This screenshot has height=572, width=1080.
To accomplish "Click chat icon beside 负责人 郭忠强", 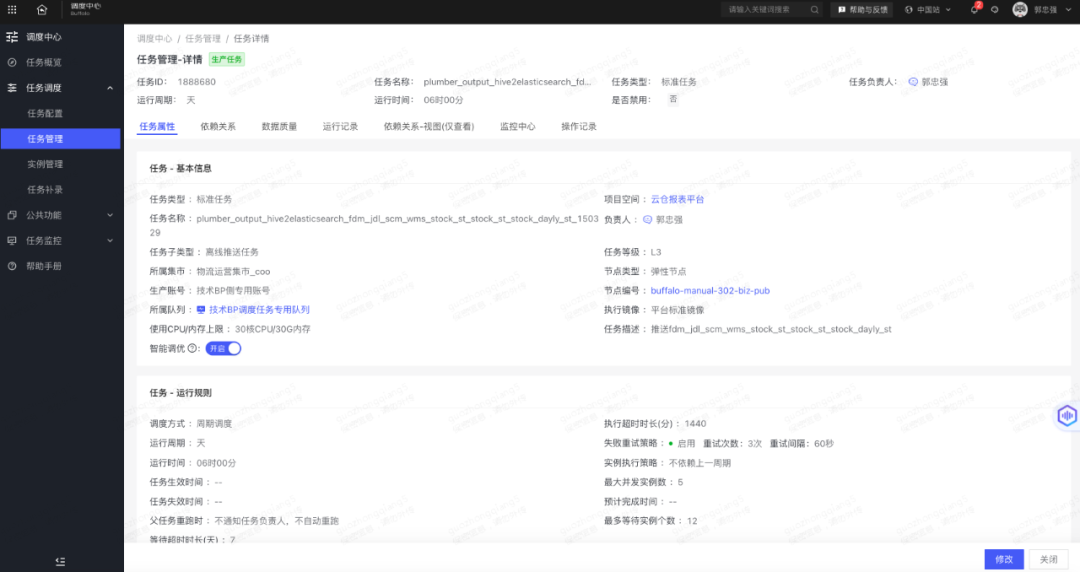I will 647,220.
